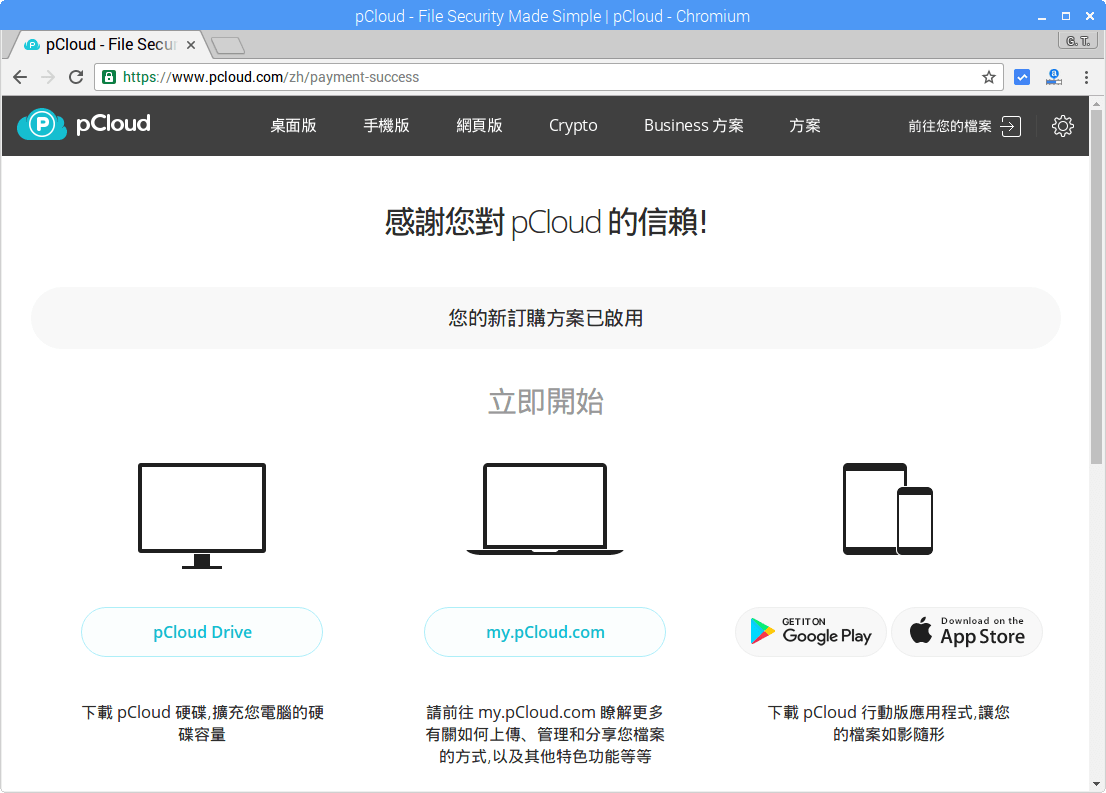Click the pCloud Drive download button
The width and height of the screenshot is (1106, 793).
pos(201,632)
